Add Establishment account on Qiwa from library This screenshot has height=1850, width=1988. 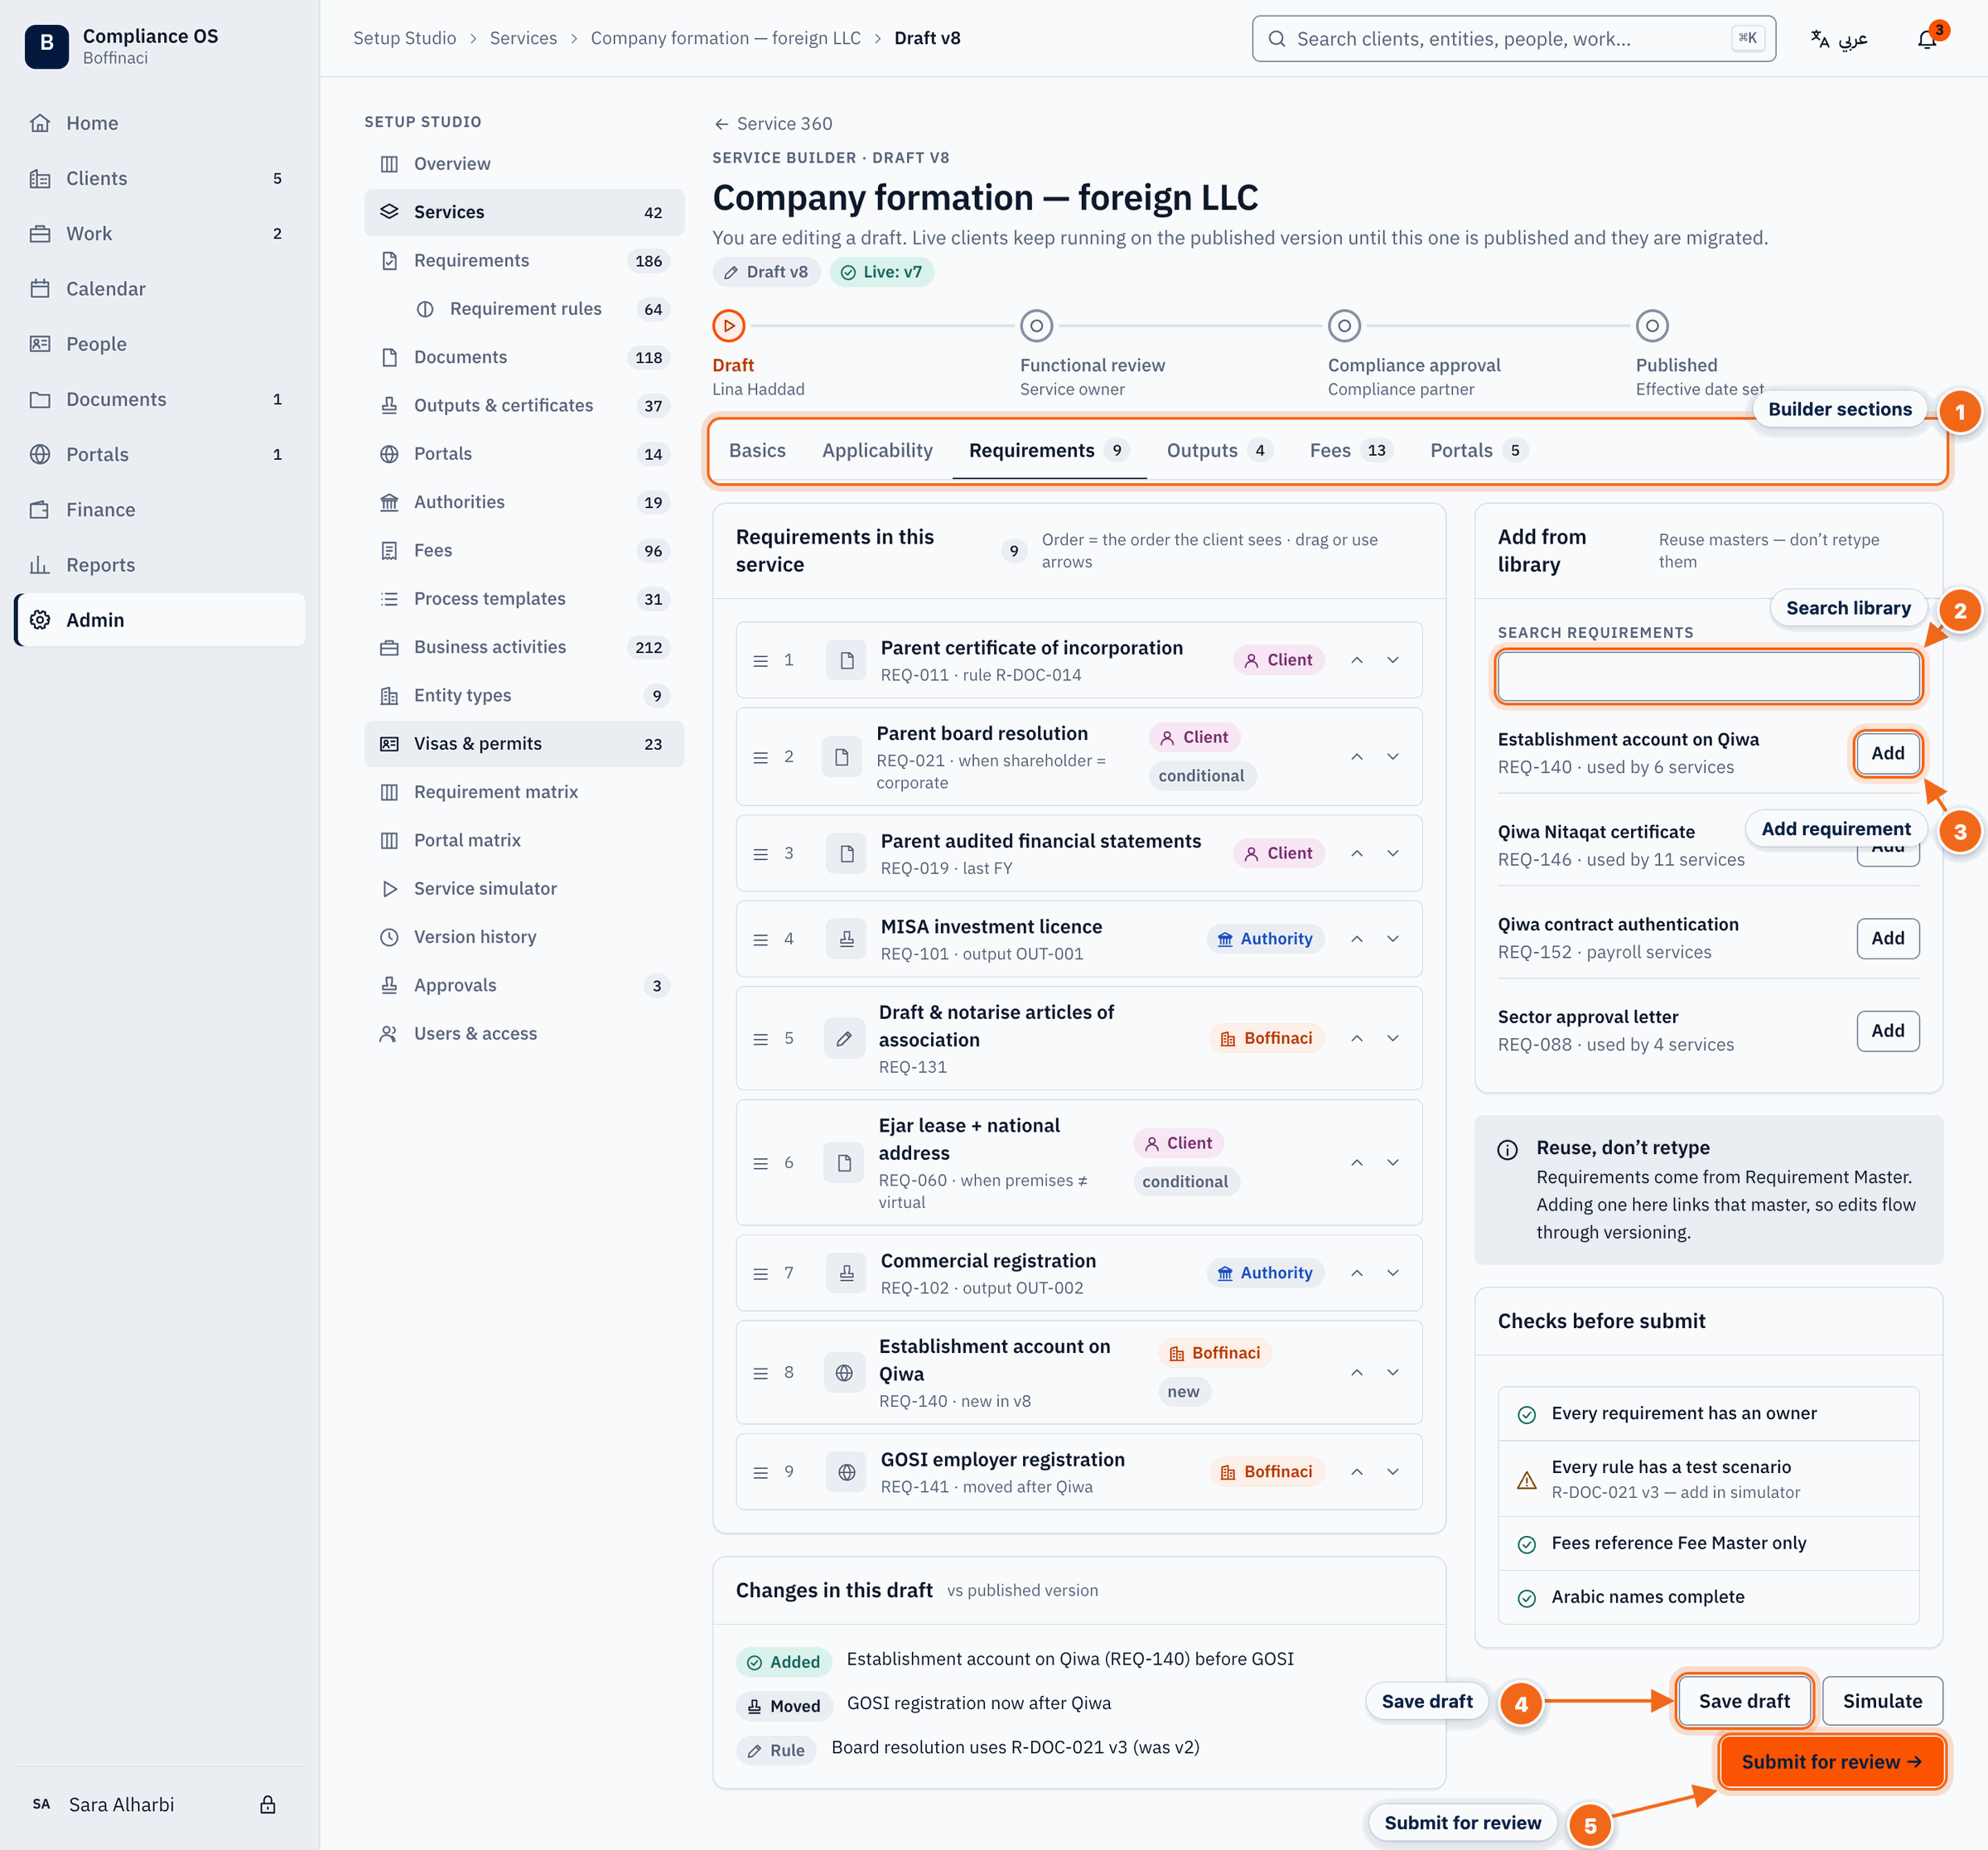1887,753
